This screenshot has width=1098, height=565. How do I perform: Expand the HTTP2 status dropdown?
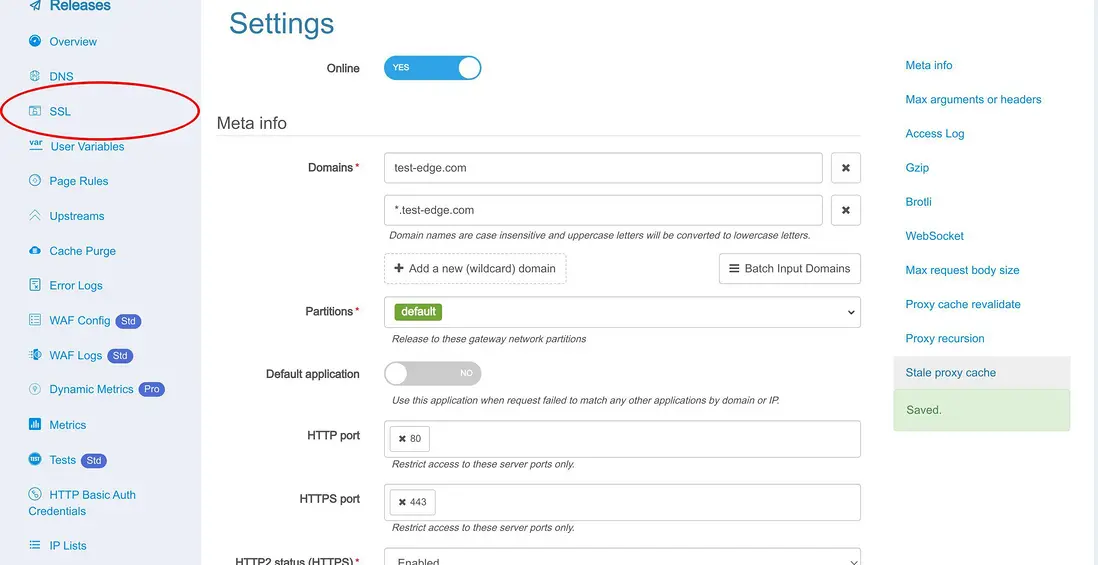[621, 560]
